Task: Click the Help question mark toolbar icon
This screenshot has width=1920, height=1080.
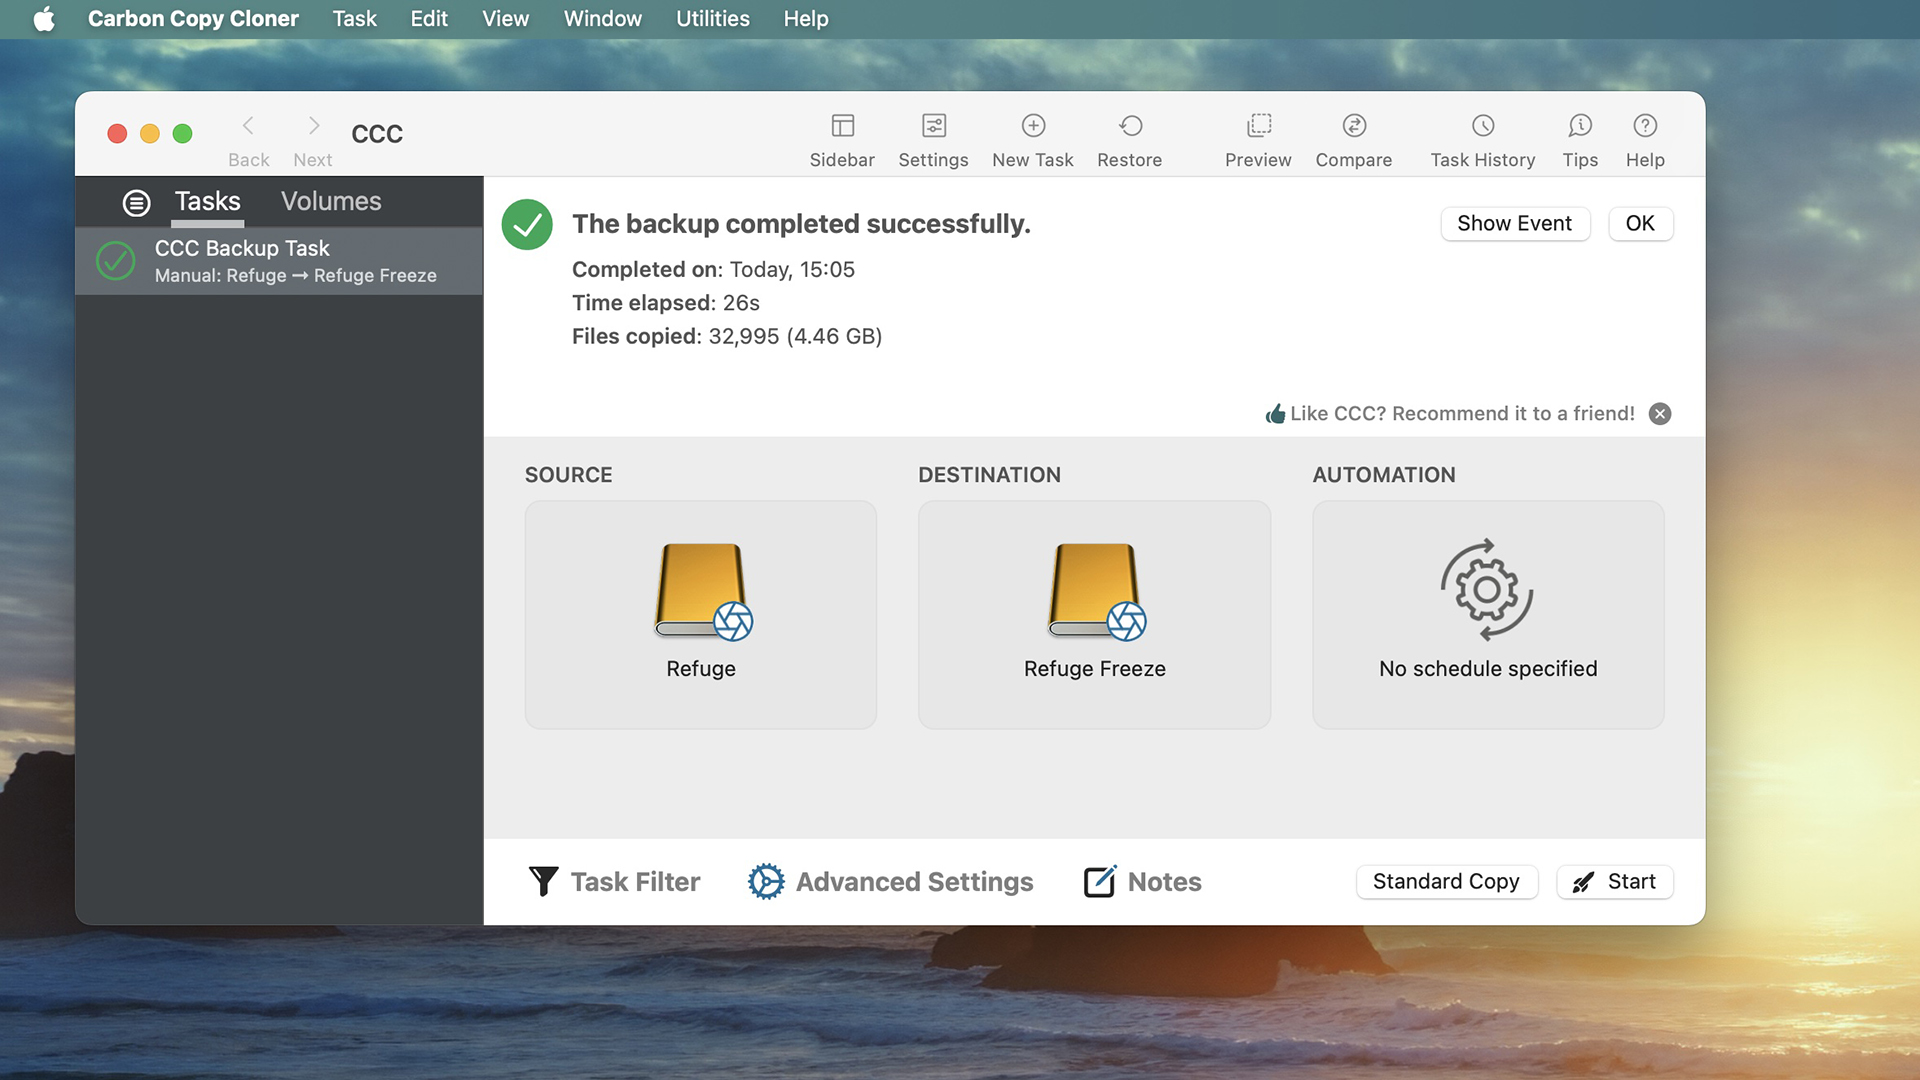Action: [1645, 126]
